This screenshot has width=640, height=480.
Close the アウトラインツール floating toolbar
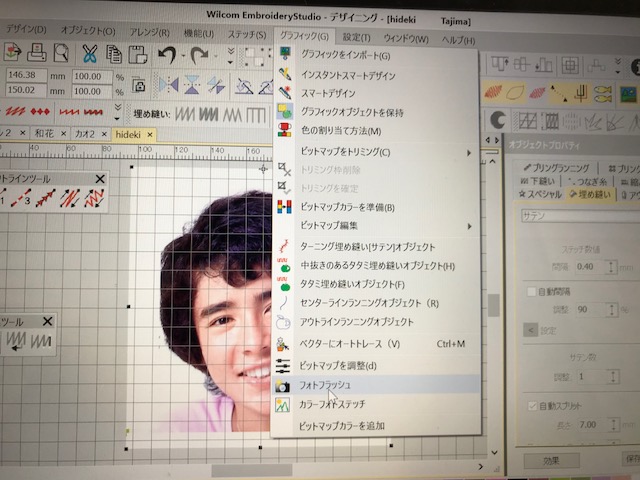[100, 178]
